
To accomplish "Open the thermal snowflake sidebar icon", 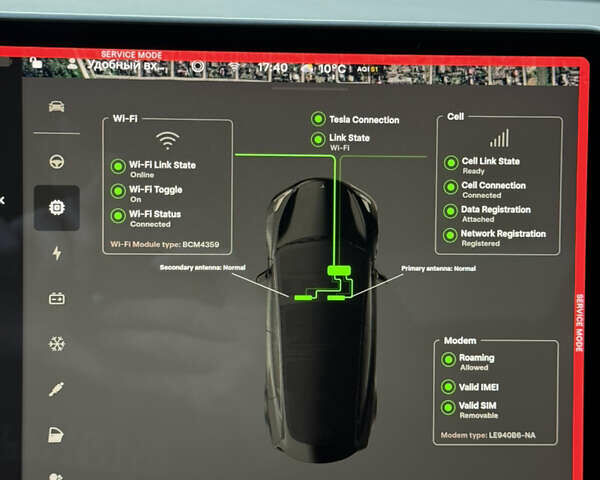I will [x=57, y=344].
